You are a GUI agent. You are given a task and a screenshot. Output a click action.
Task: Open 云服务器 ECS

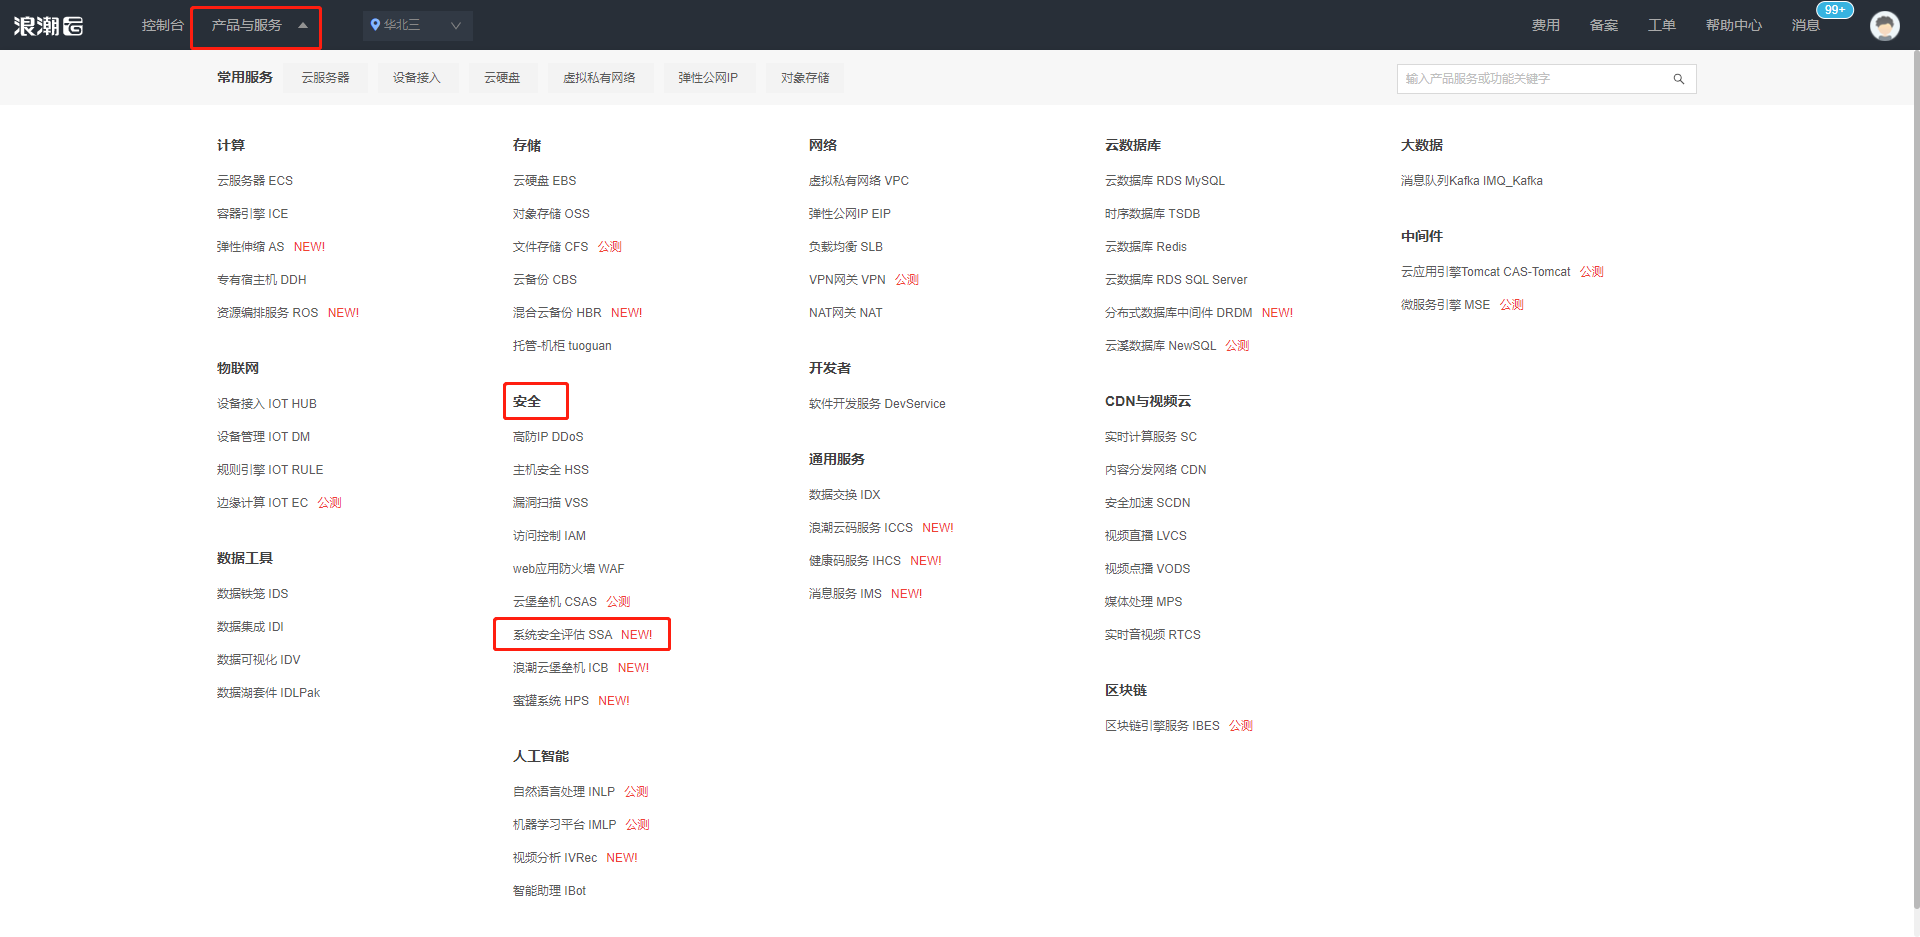(x=255, y=181)
